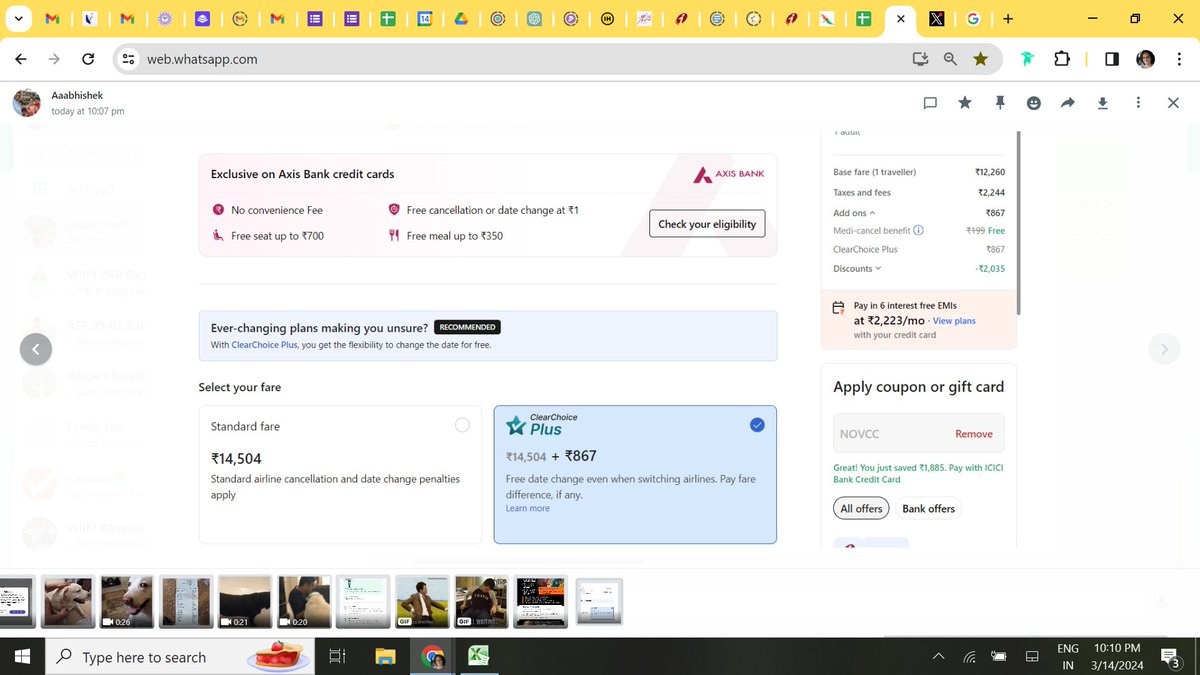Switch to the Google Calendar tab

click(x=424, y=18)
